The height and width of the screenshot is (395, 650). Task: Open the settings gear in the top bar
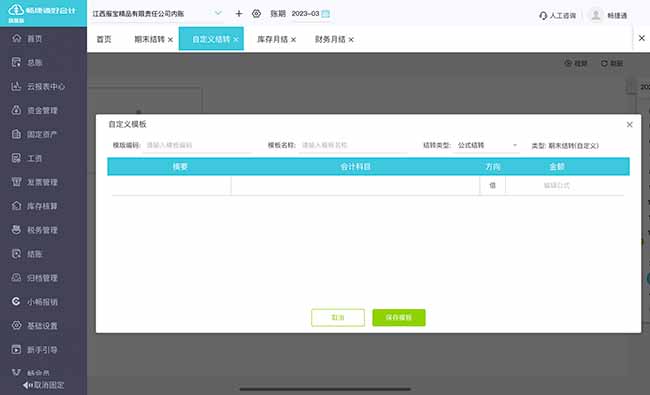[257, 14]
